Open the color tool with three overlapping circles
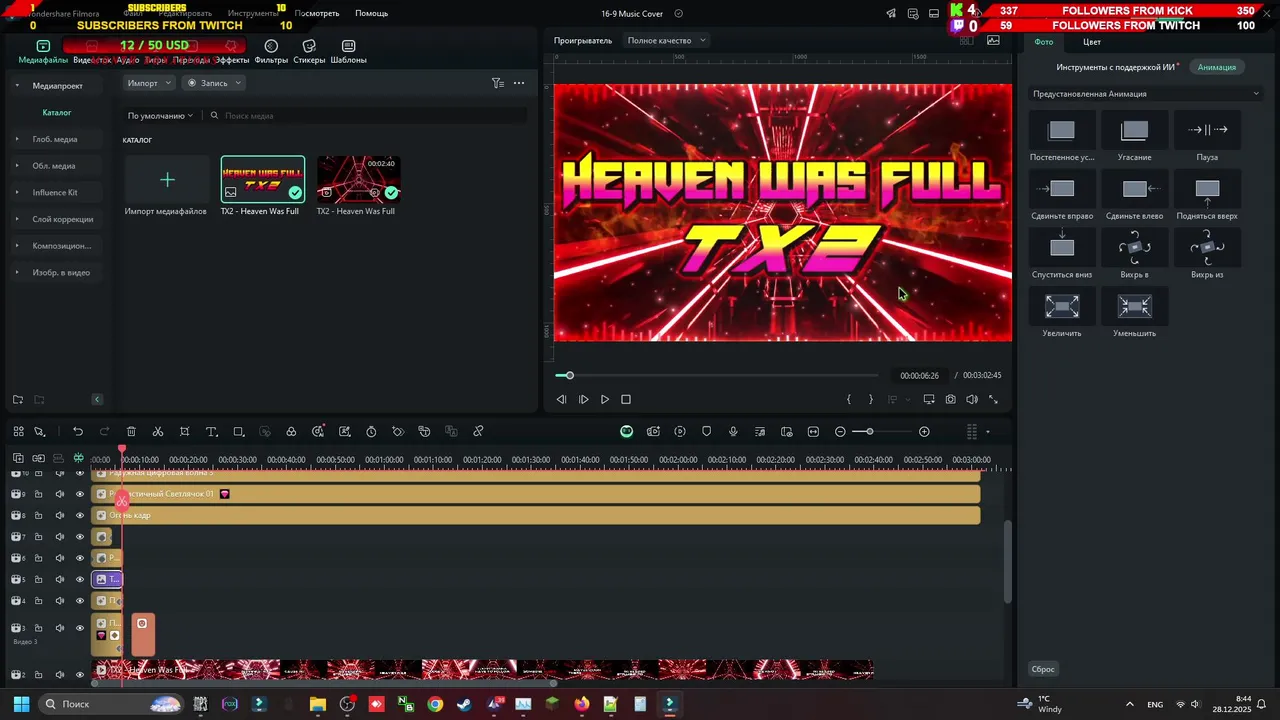This screenshot has width=1280, height=720. pyautogui.click(x=291, y=432)
